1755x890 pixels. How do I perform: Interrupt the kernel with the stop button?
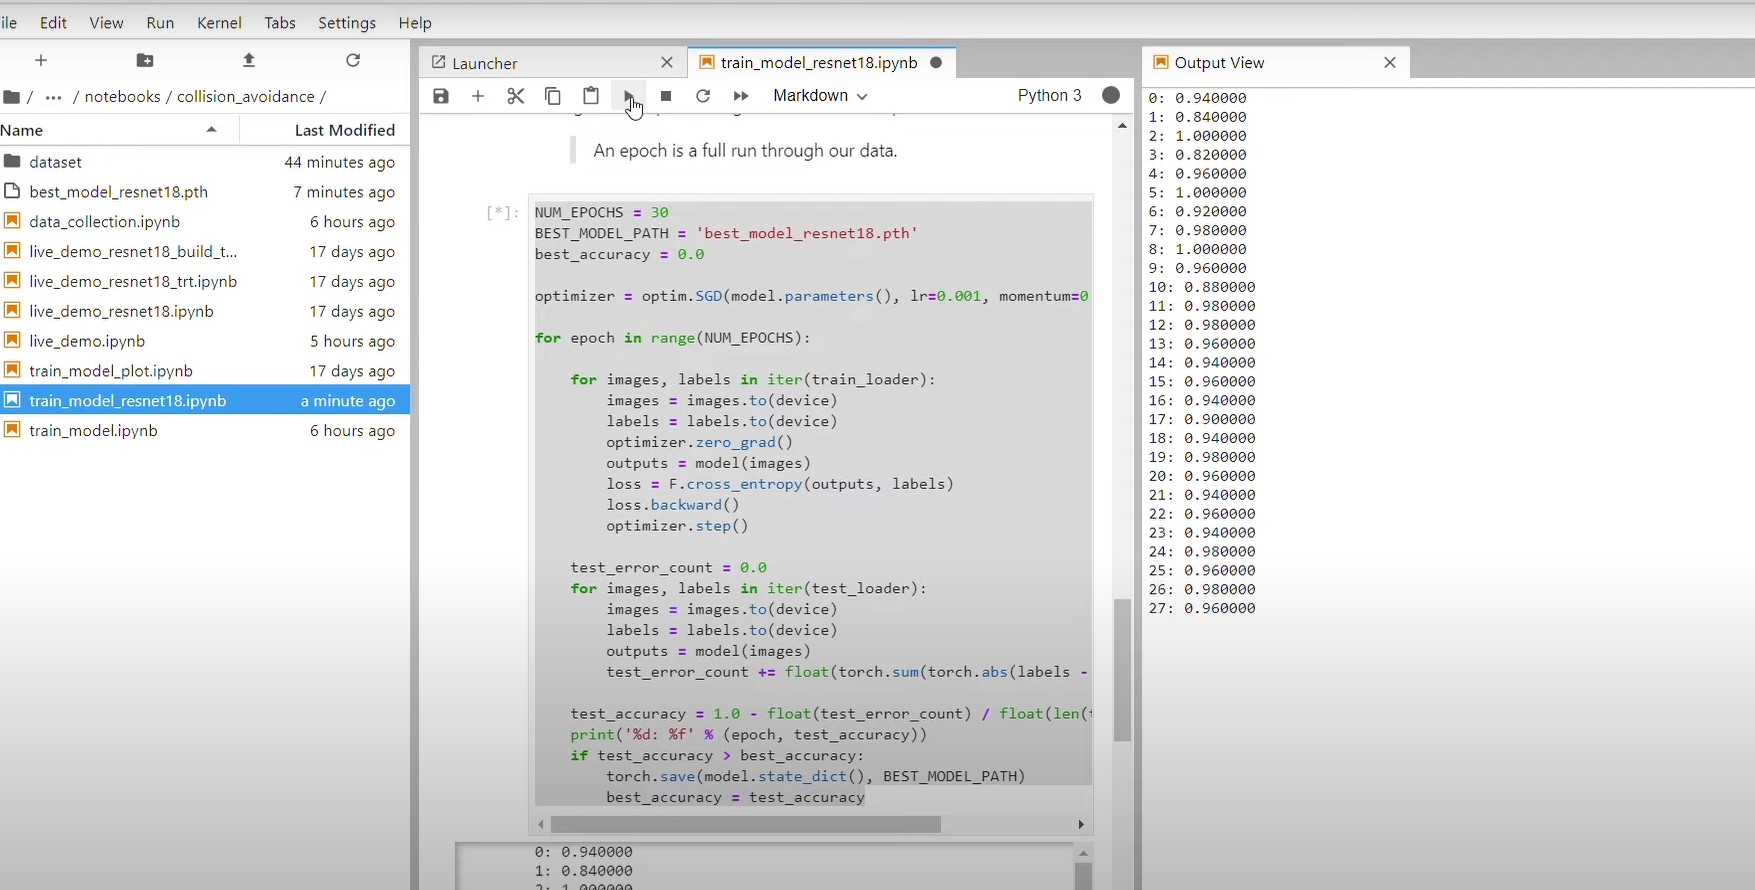pyautogui.click(x=666, y=96)
